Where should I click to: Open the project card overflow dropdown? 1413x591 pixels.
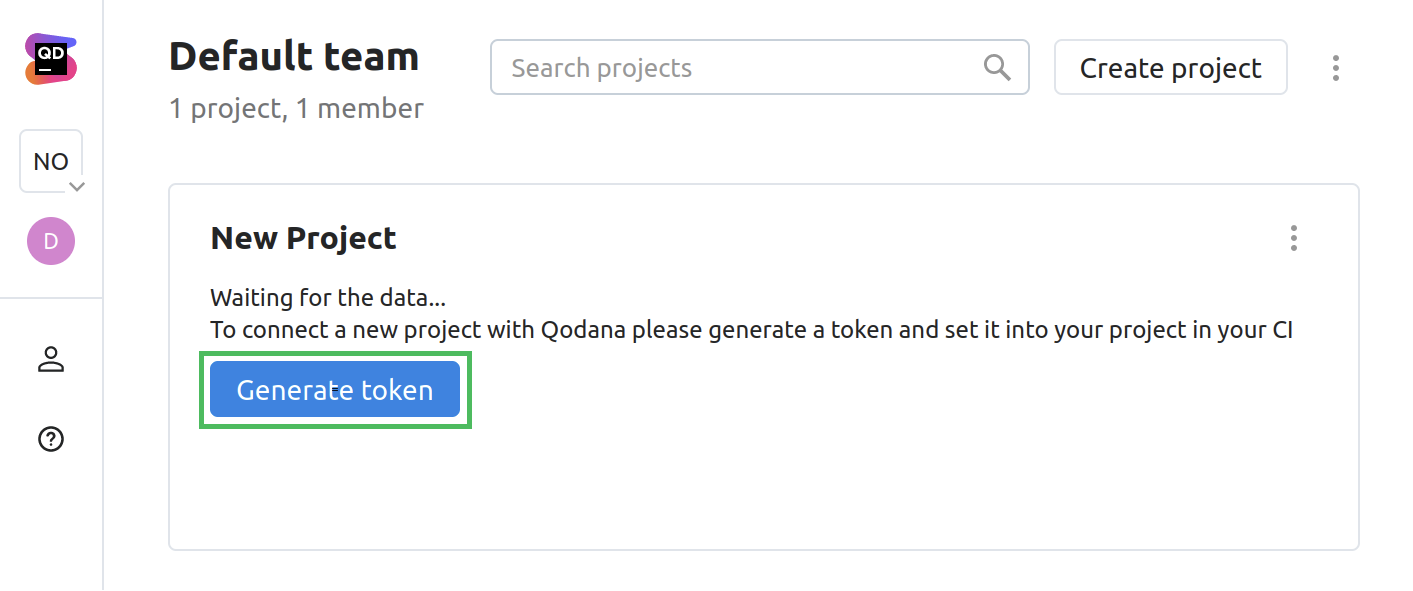(x=1293, y=238)
